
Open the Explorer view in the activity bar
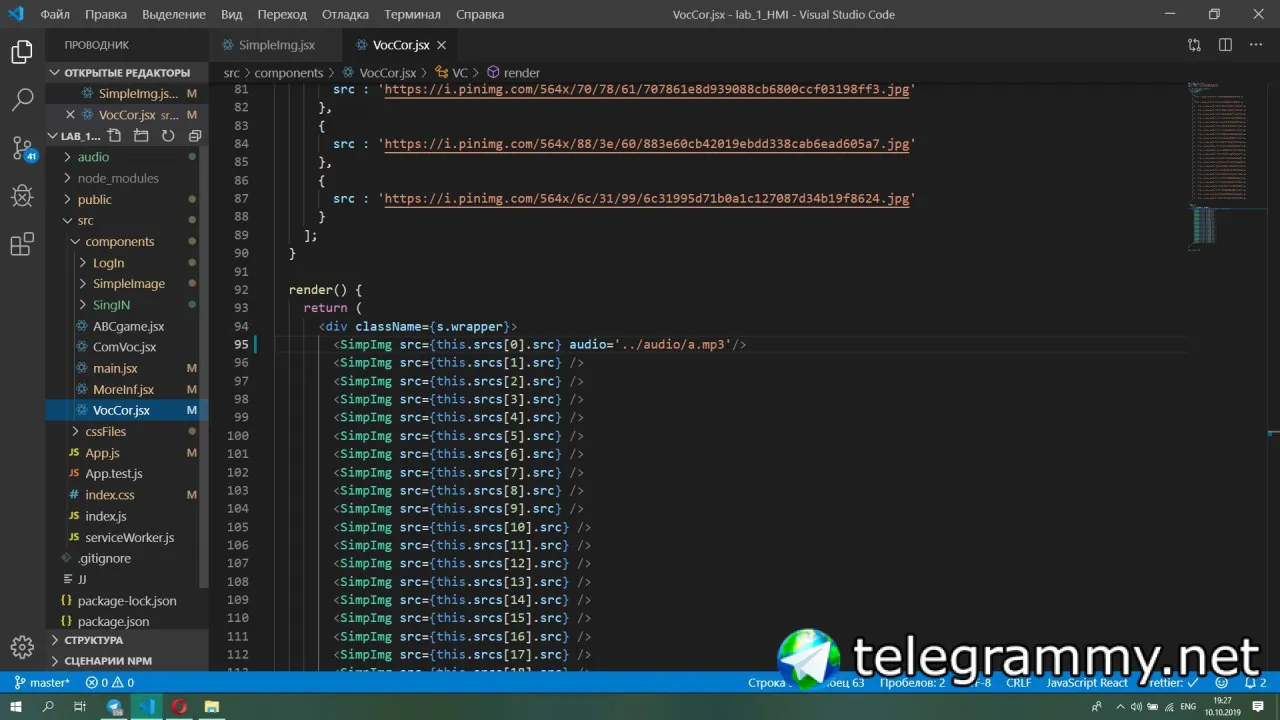pyautogui.click(x=22, y=52)
